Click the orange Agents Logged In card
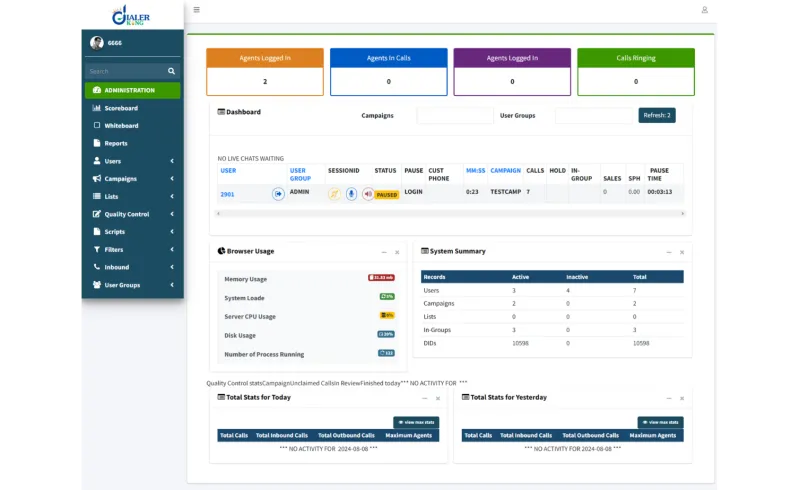Viewport: 800px width, 490px height. pos(265,72)
